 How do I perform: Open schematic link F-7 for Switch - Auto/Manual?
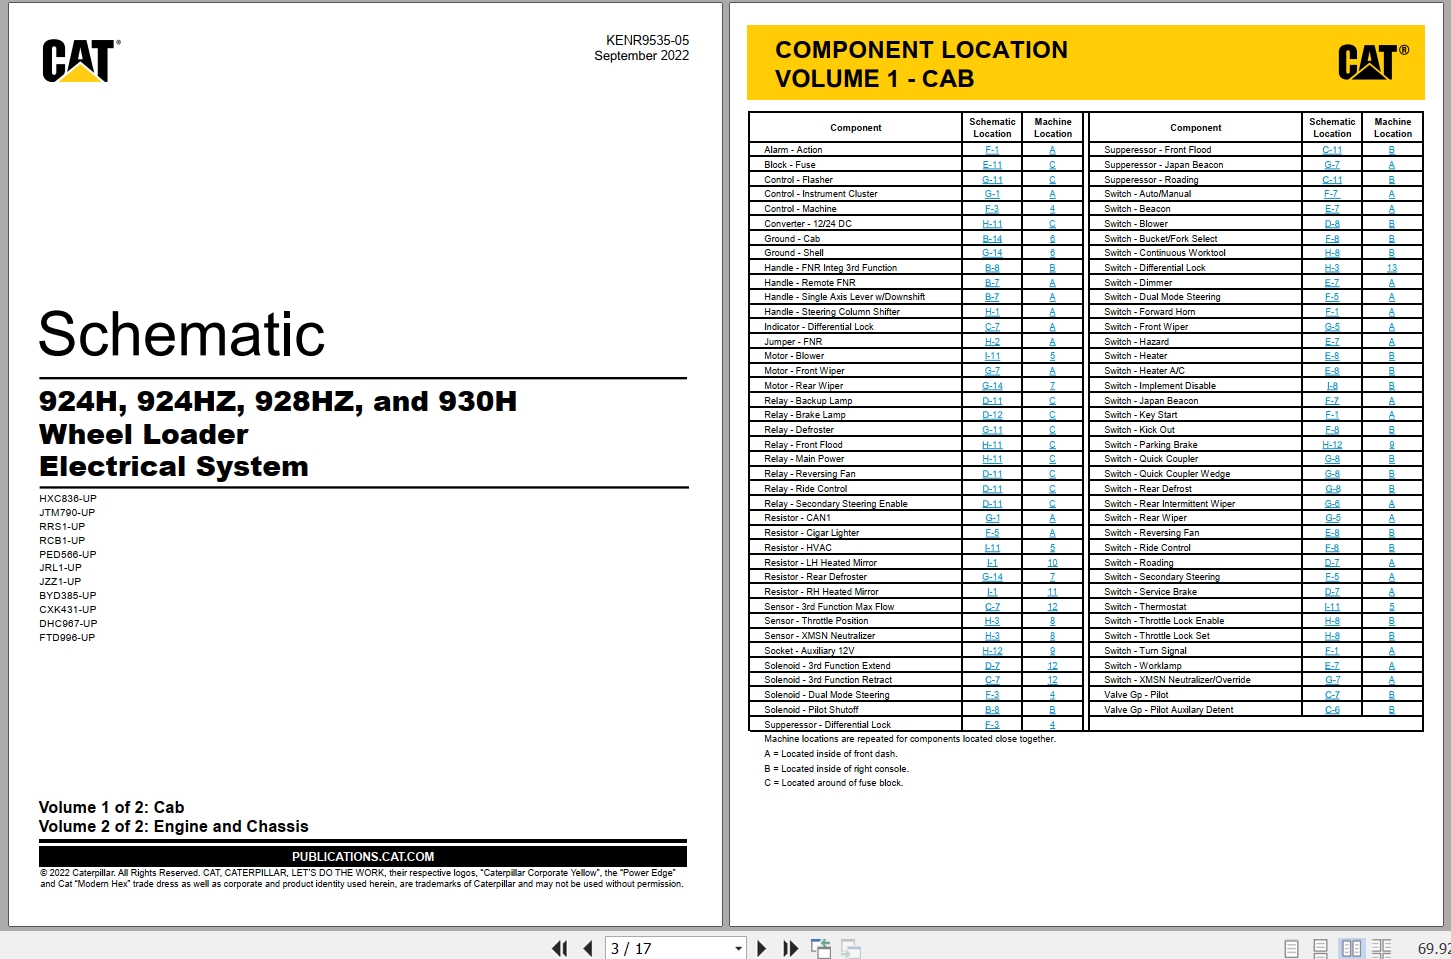[x=1332, y=194]
